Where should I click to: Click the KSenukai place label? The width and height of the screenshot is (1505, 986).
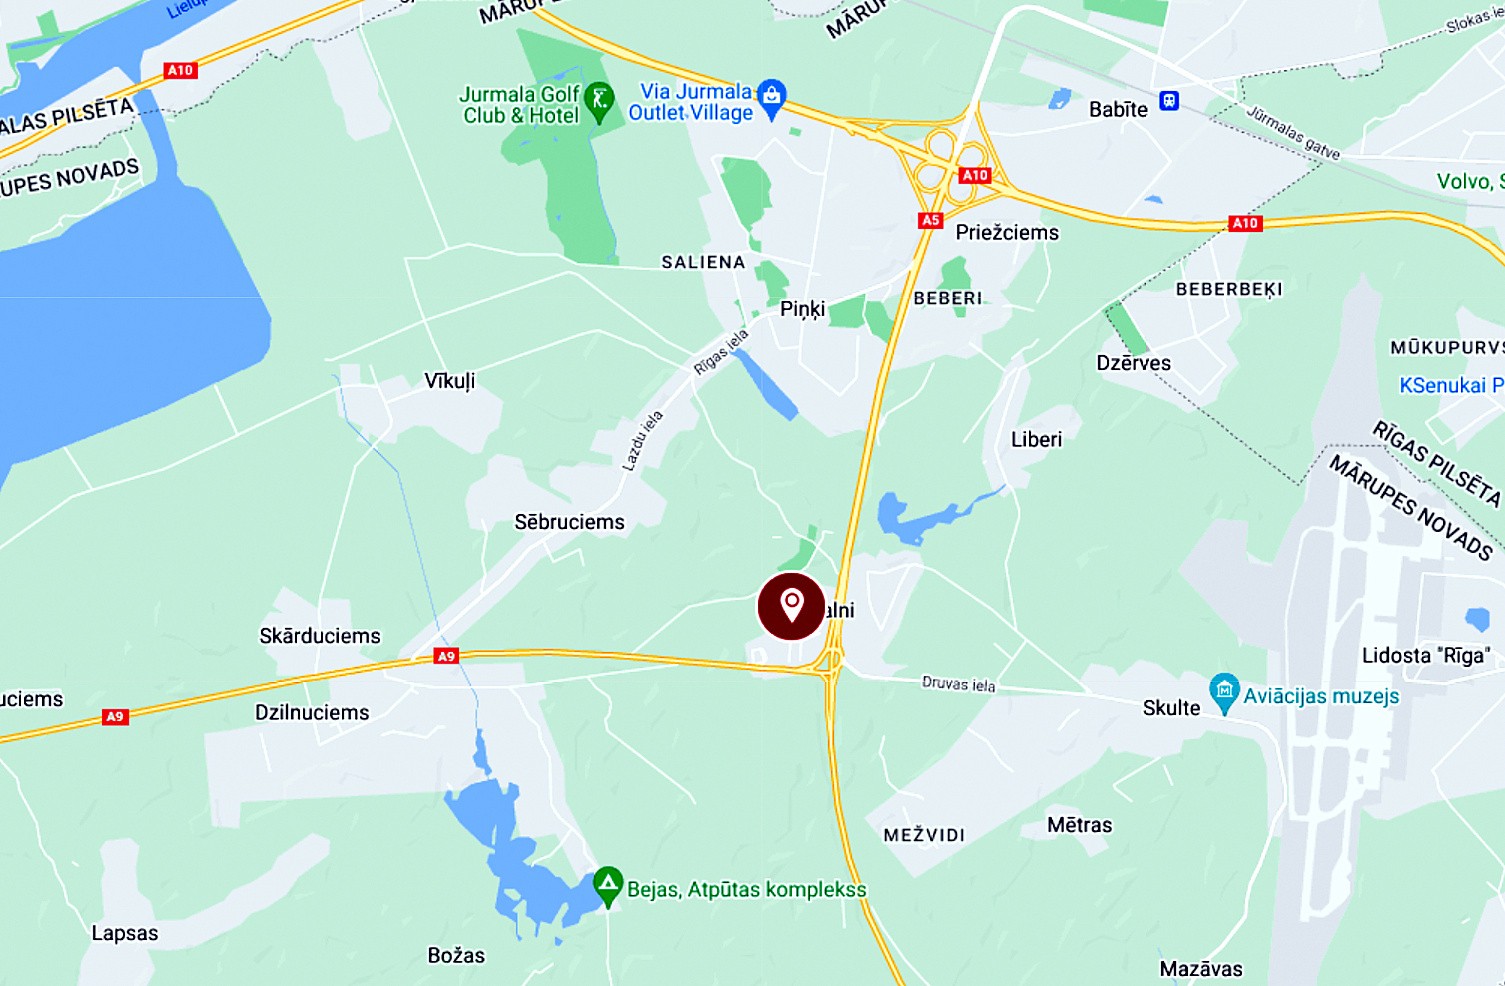coord(1450,385)
